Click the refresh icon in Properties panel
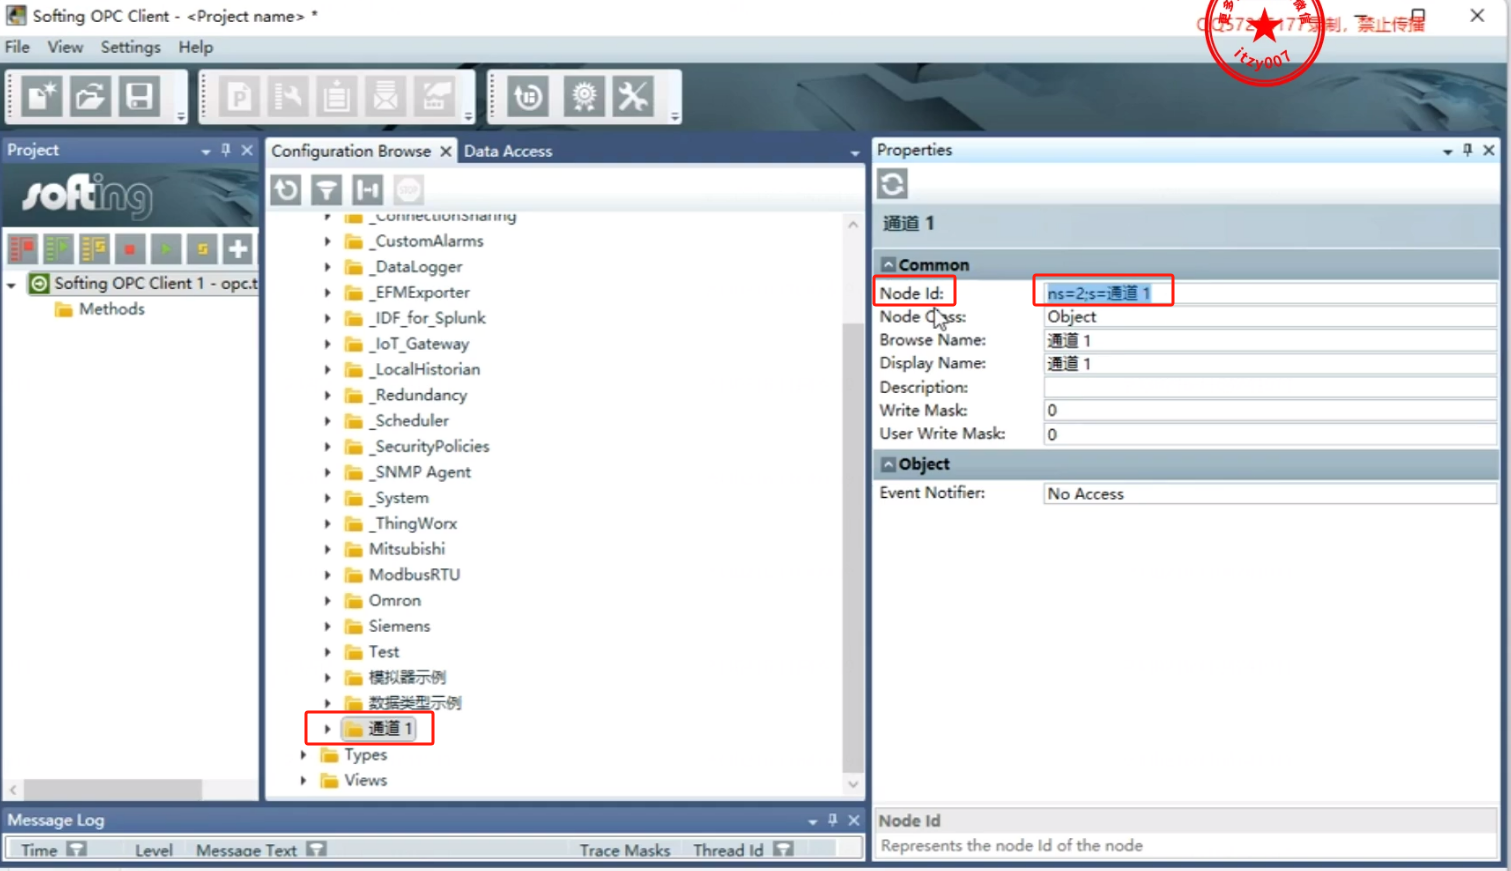Image resolution: width=1511 pixels, height=871 pixels. point(892,184)
